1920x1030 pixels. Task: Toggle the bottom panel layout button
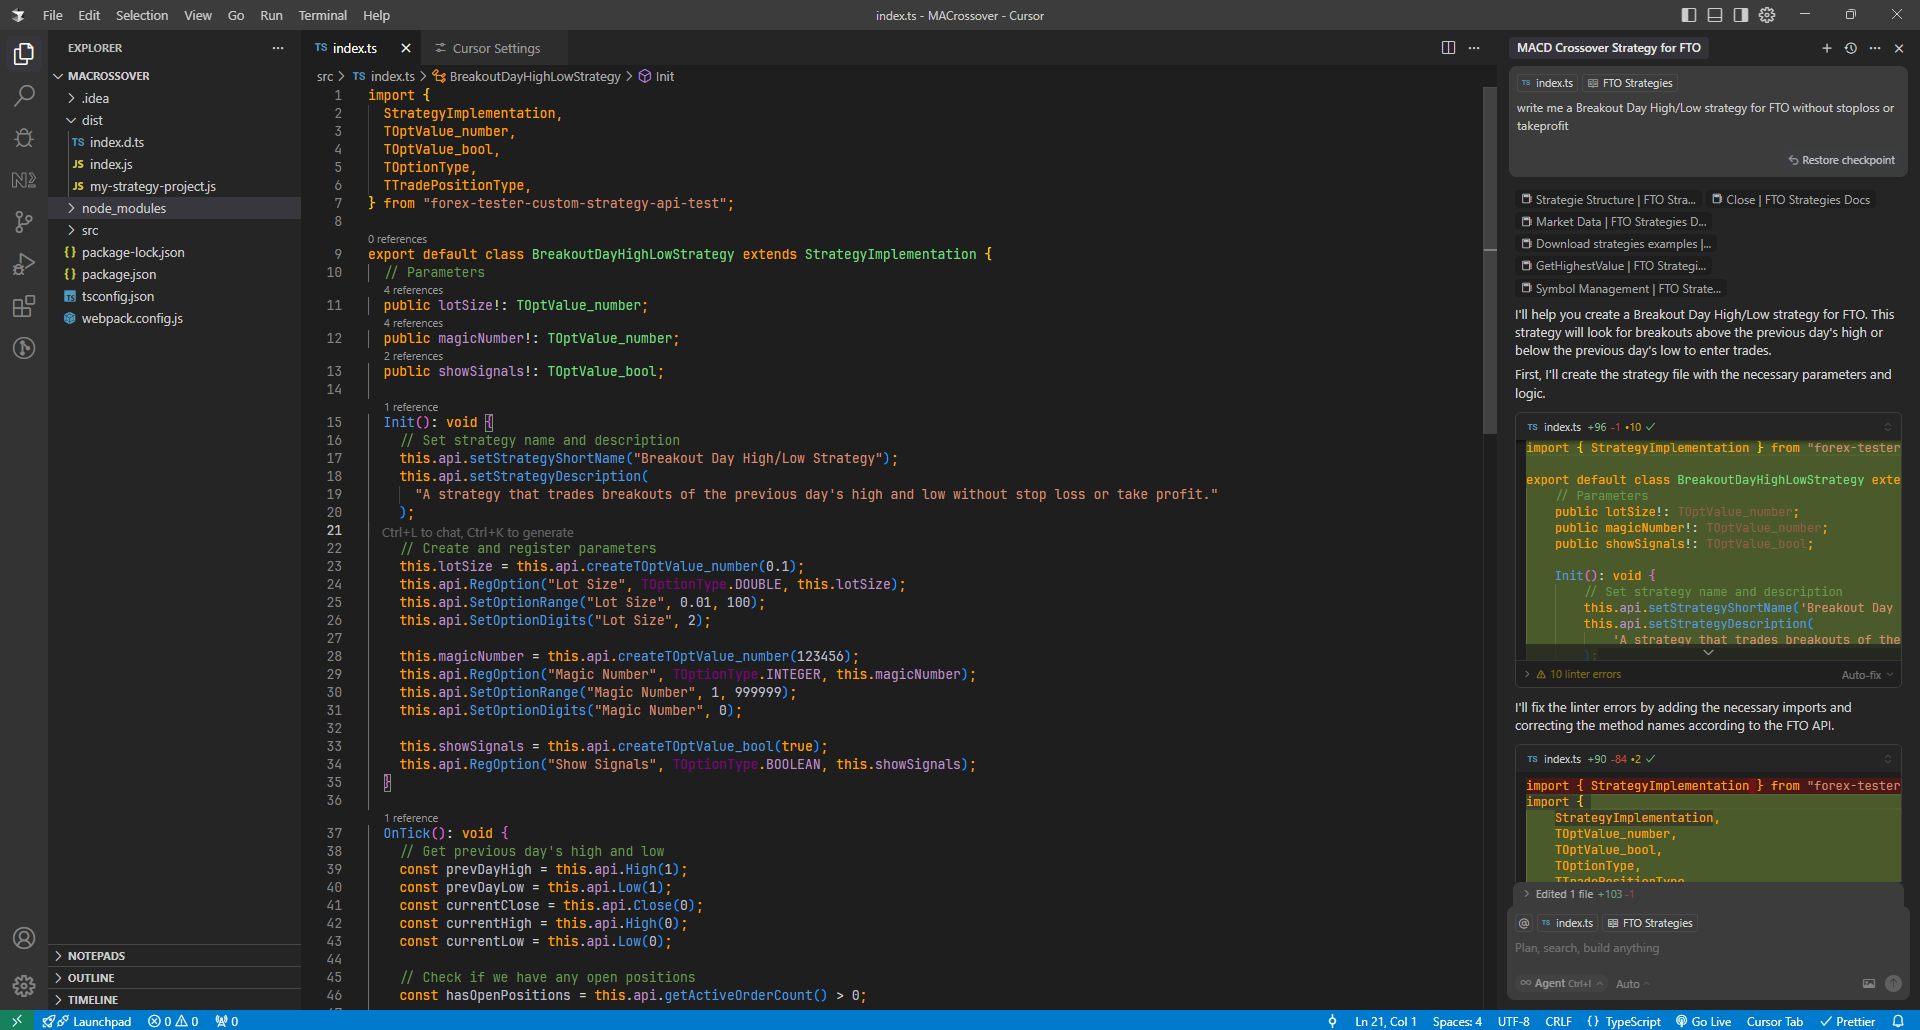click(x=1715, y=15)
